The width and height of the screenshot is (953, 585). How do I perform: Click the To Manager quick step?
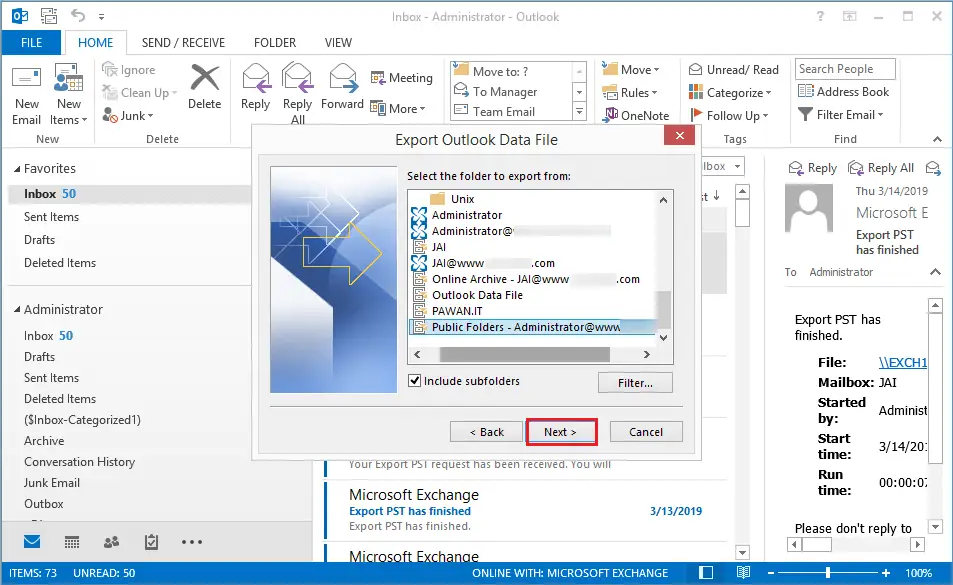(504, 92)
